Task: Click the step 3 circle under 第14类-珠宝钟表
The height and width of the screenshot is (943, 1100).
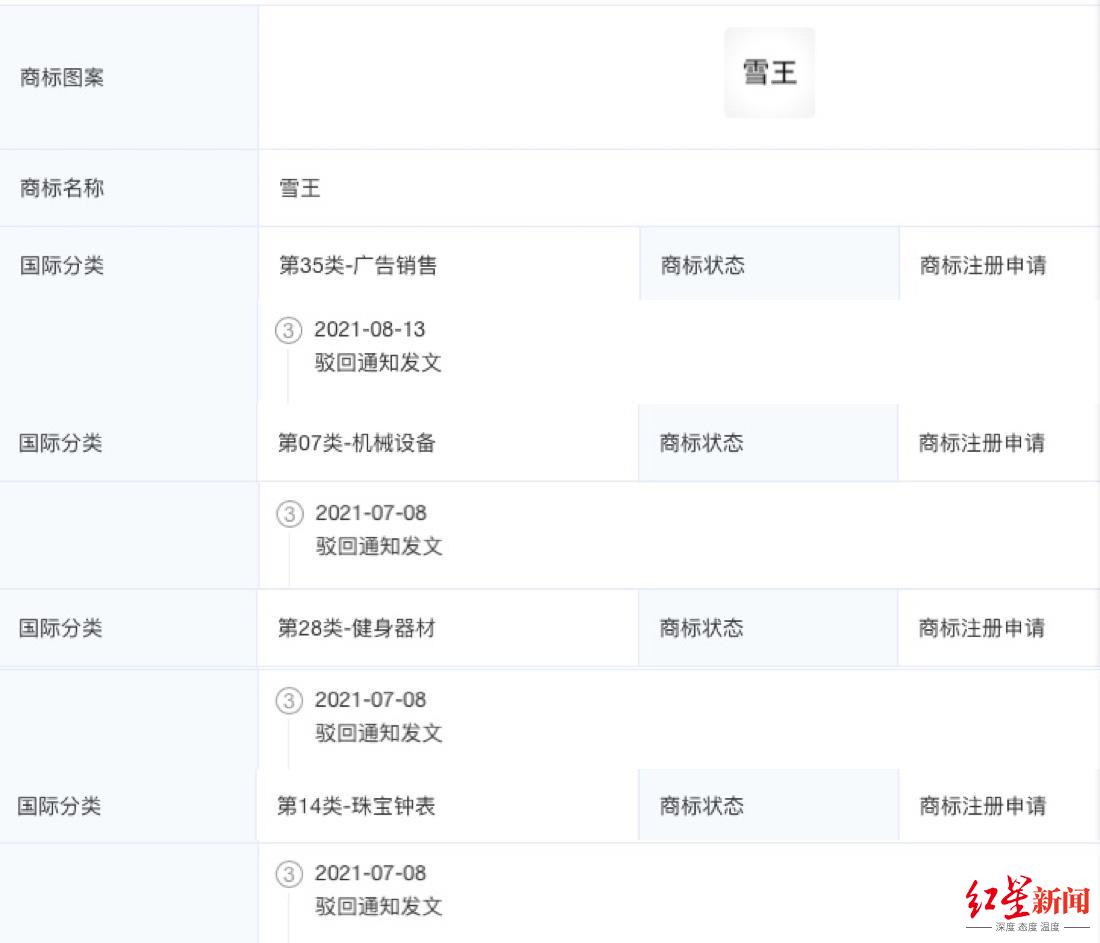Action: click(288, 874)
